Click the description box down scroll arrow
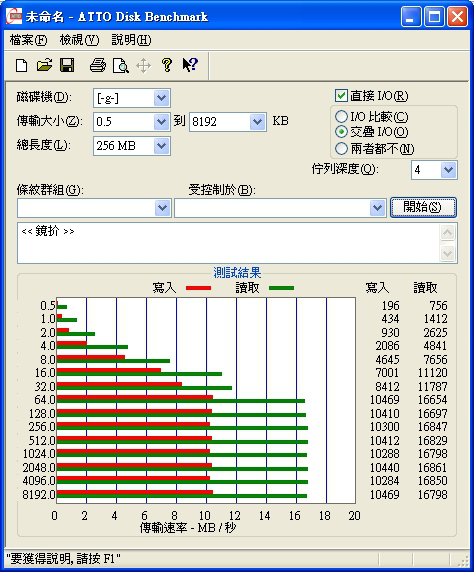Screen dimensions: 474x572 pos(448,253)
